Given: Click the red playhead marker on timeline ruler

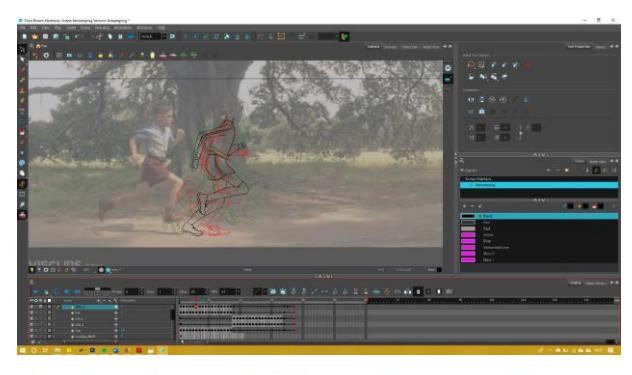Looking at the screenshot, I should pos(196,300).
